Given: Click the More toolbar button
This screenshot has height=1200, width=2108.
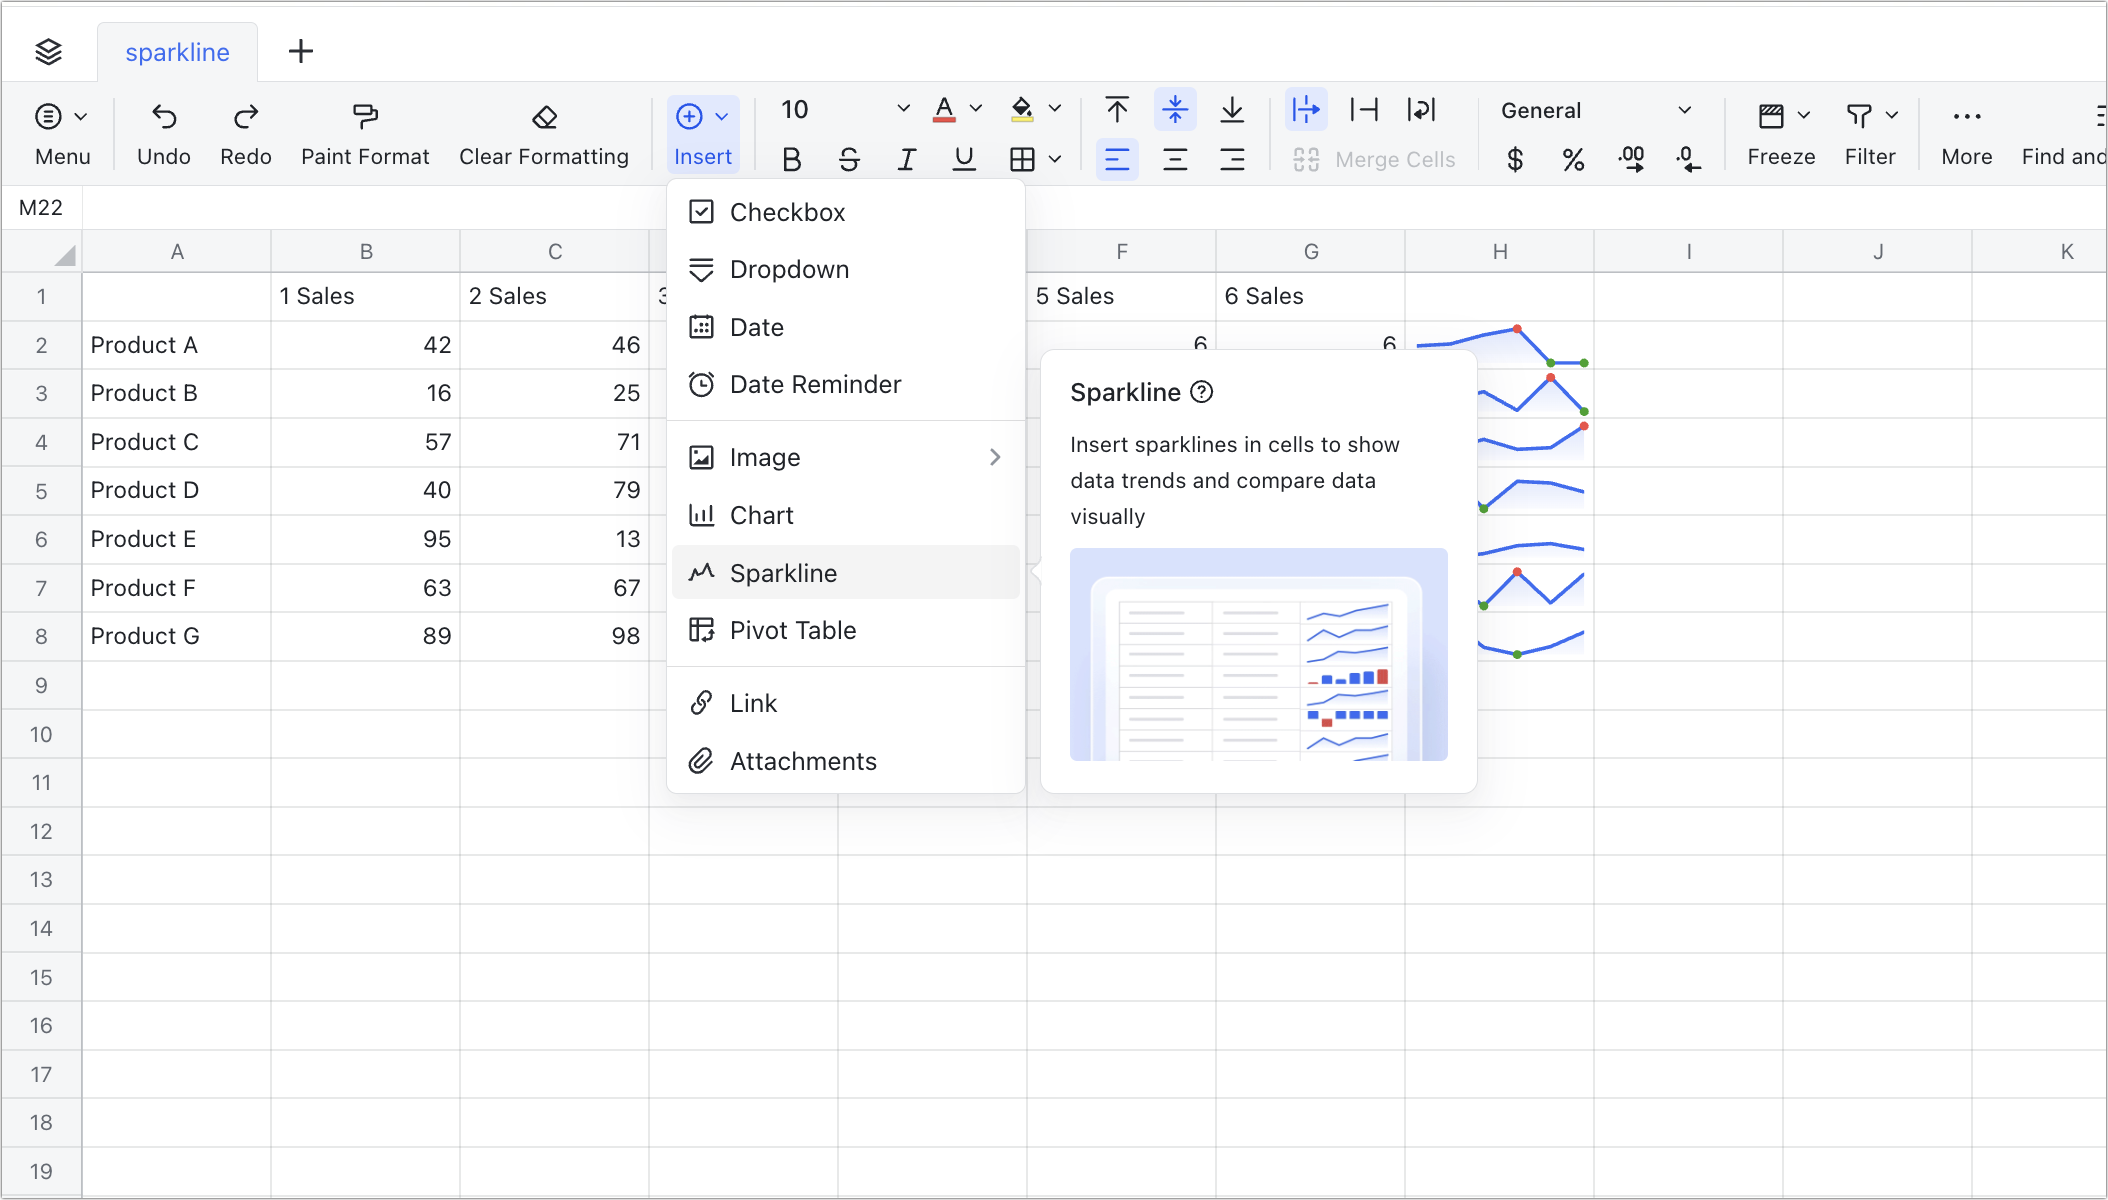Looking at the screenshot, I should tap(1966, 132).
